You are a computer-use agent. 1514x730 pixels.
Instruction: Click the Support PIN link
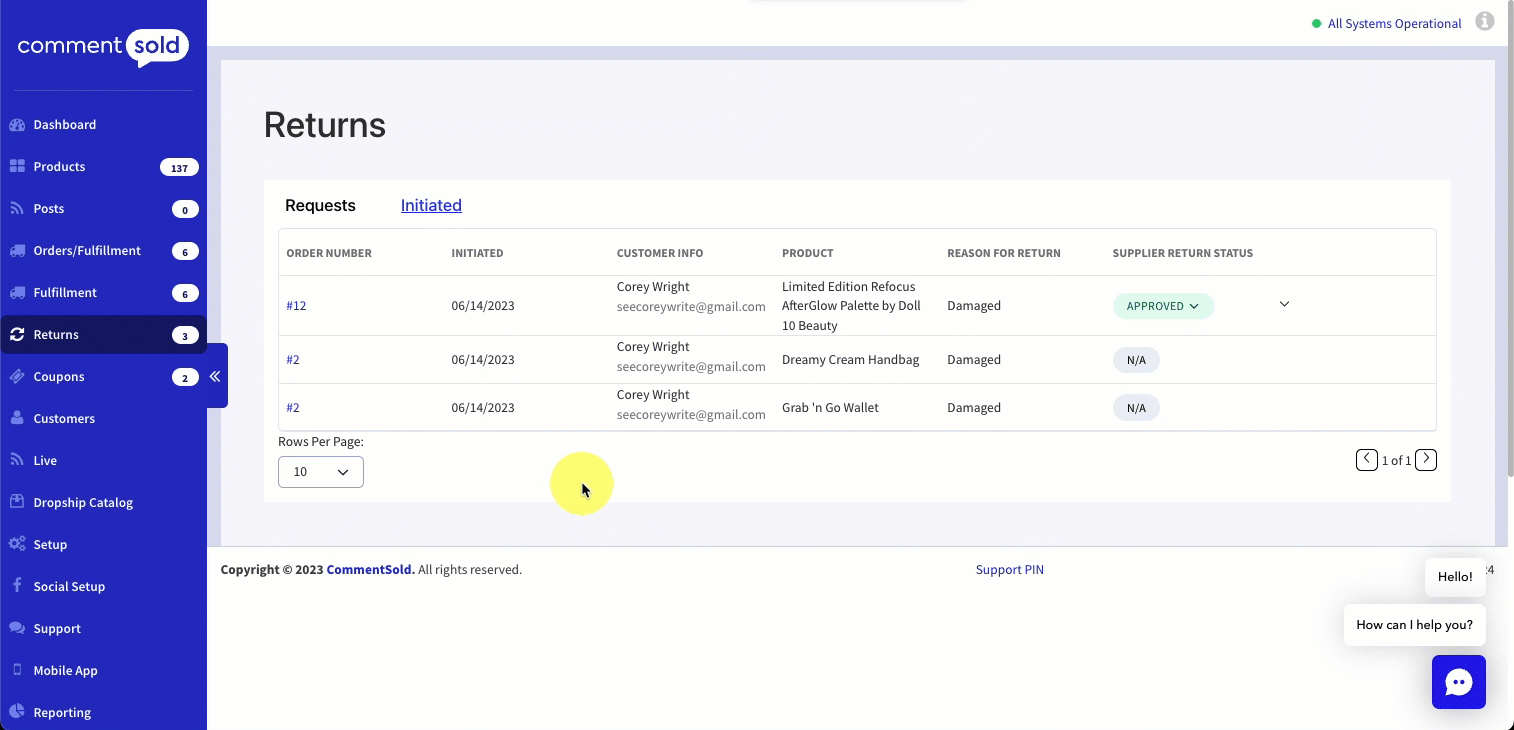[1009, 570]
